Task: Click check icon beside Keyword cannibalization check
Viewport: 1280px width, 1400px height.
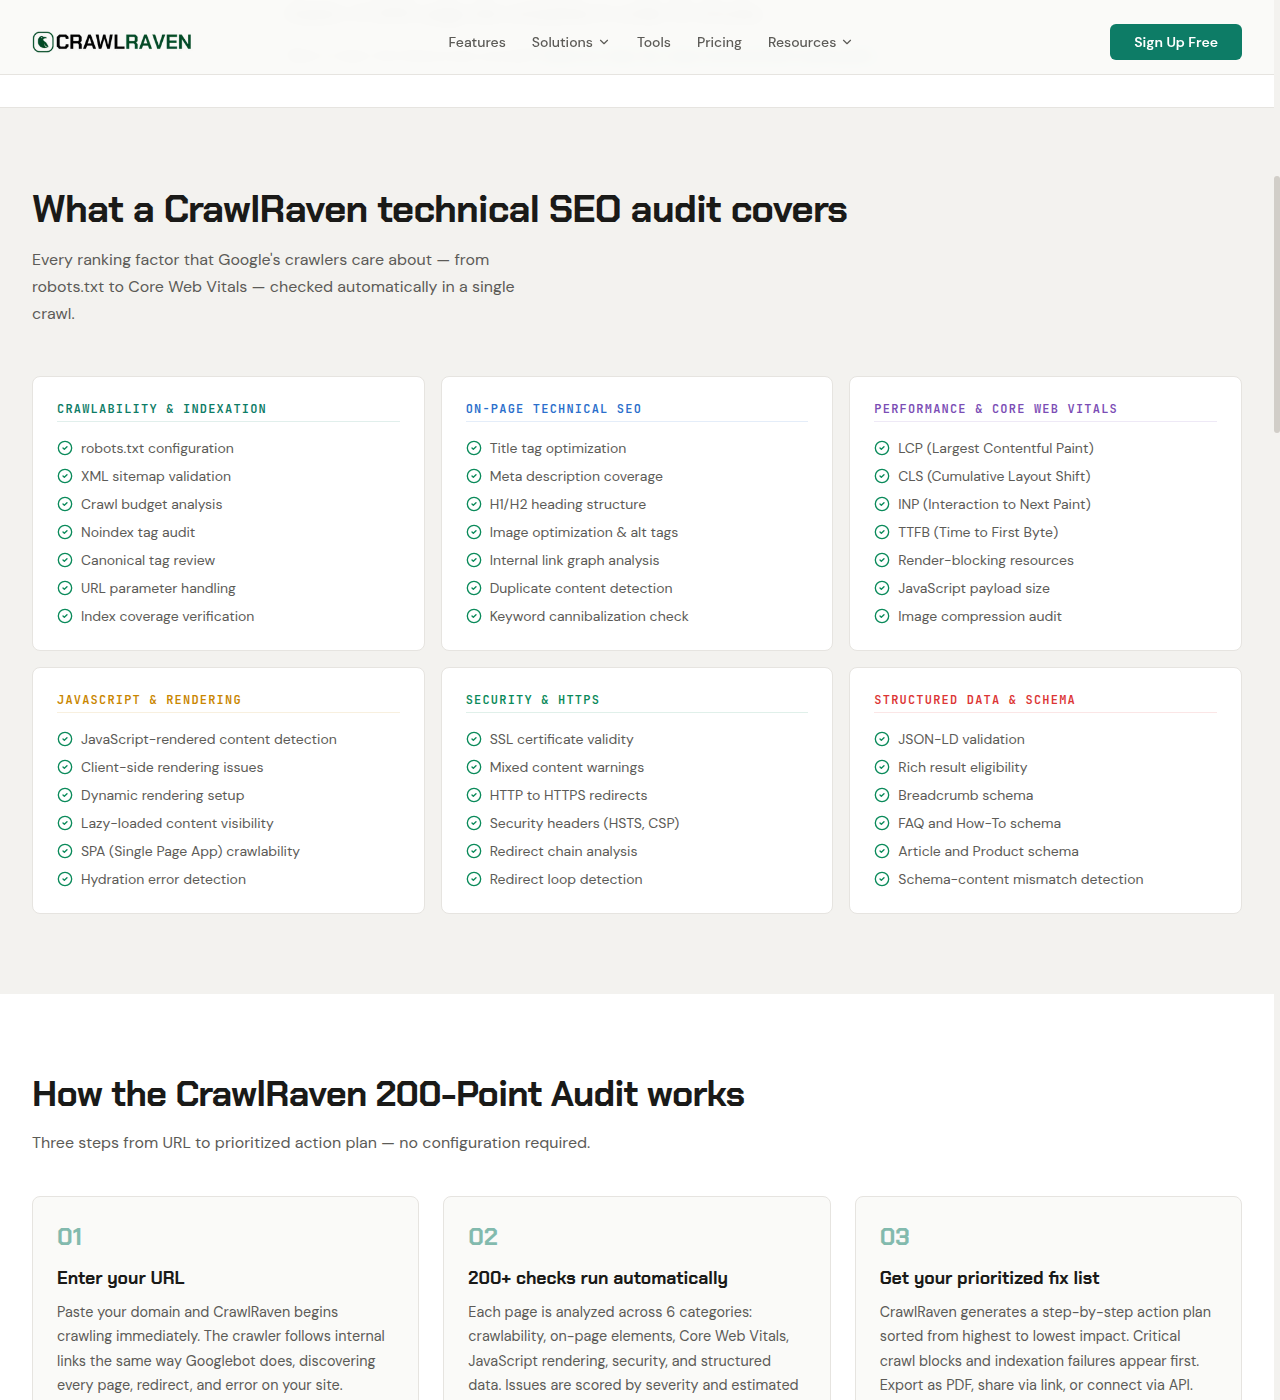Action: [x=474, y=616]
